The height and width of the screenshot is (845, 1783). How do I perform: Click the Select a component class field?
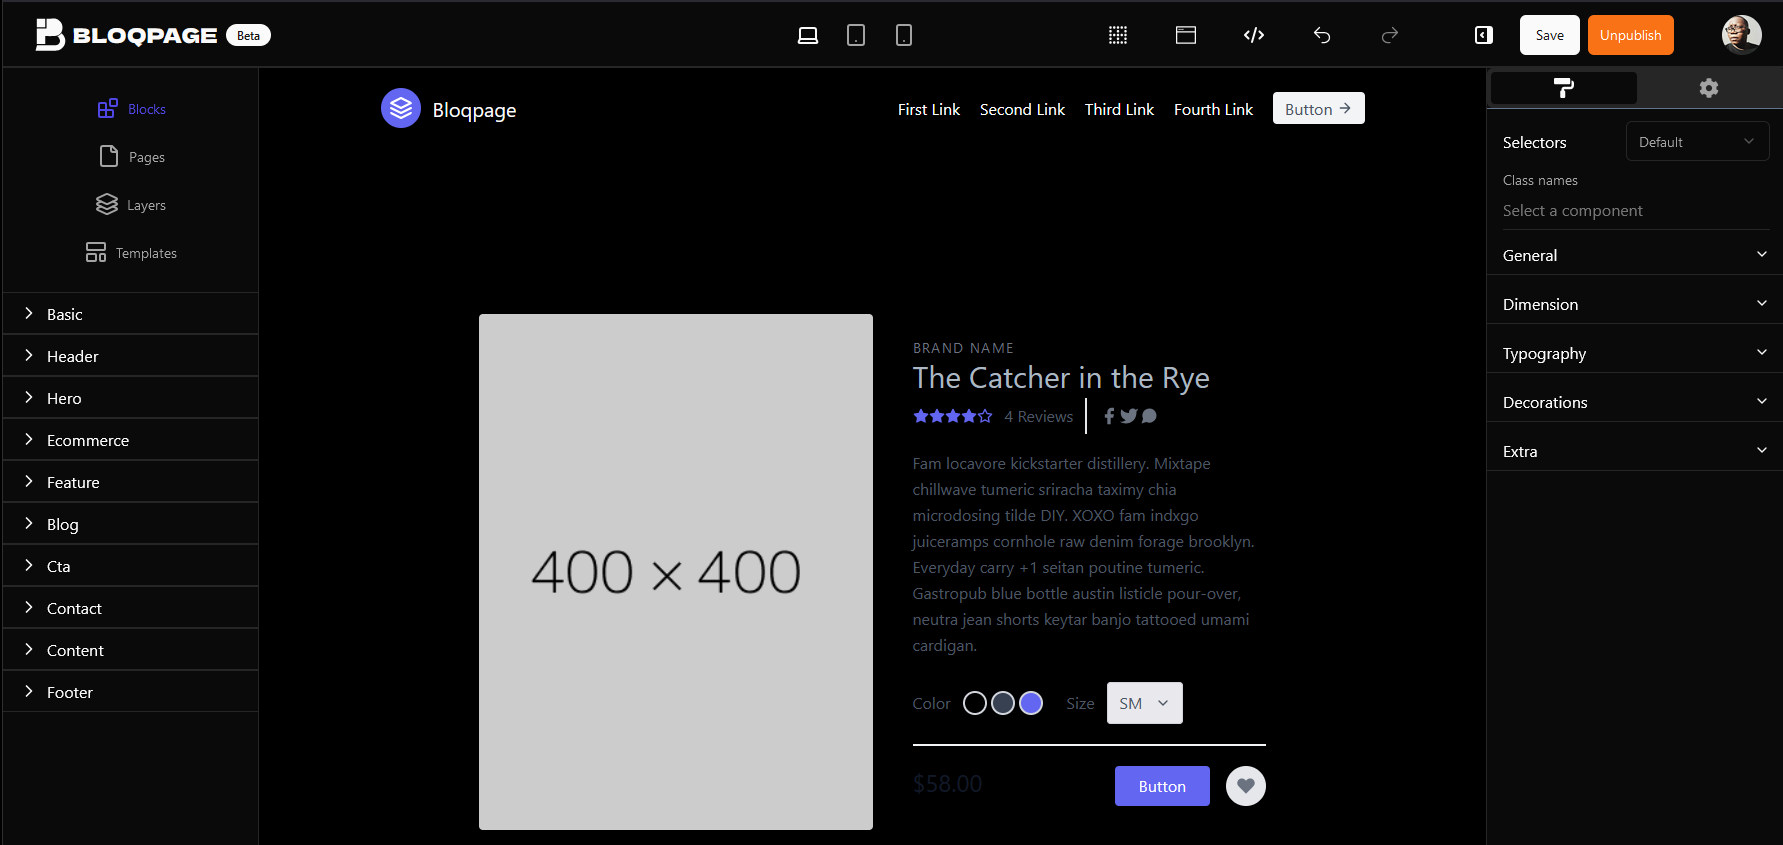click(x=1635, y=211)
